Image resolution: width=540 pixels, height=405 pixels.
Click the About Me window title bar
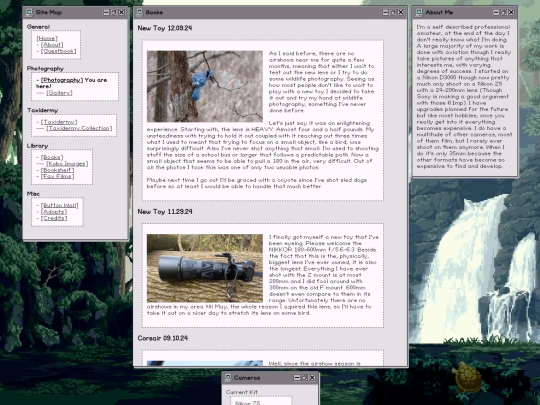[x=465, y=12]
